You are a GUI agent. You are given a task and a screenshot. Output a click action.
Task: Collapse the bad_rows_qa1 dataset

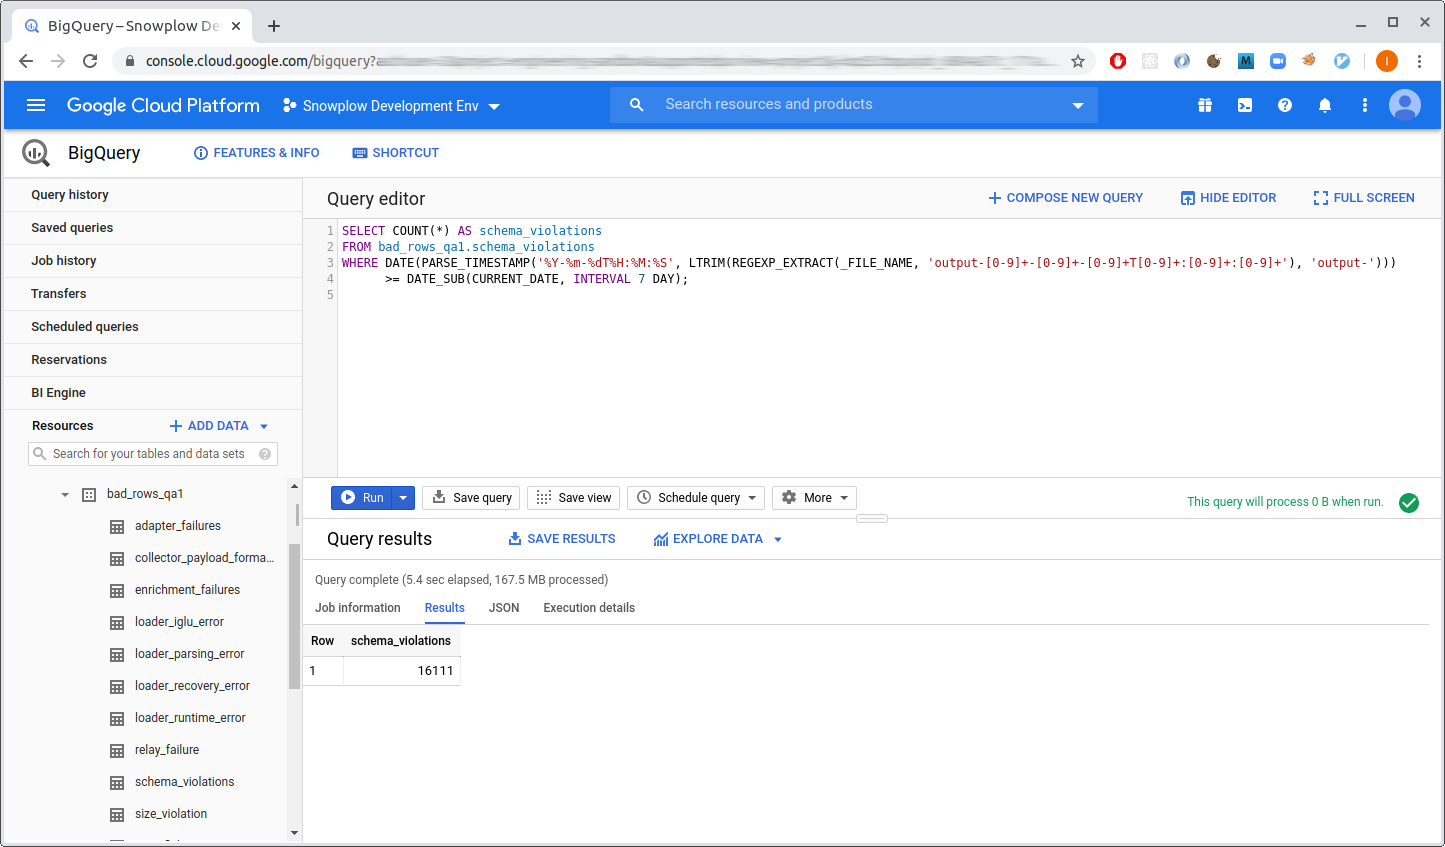[63, 493]
